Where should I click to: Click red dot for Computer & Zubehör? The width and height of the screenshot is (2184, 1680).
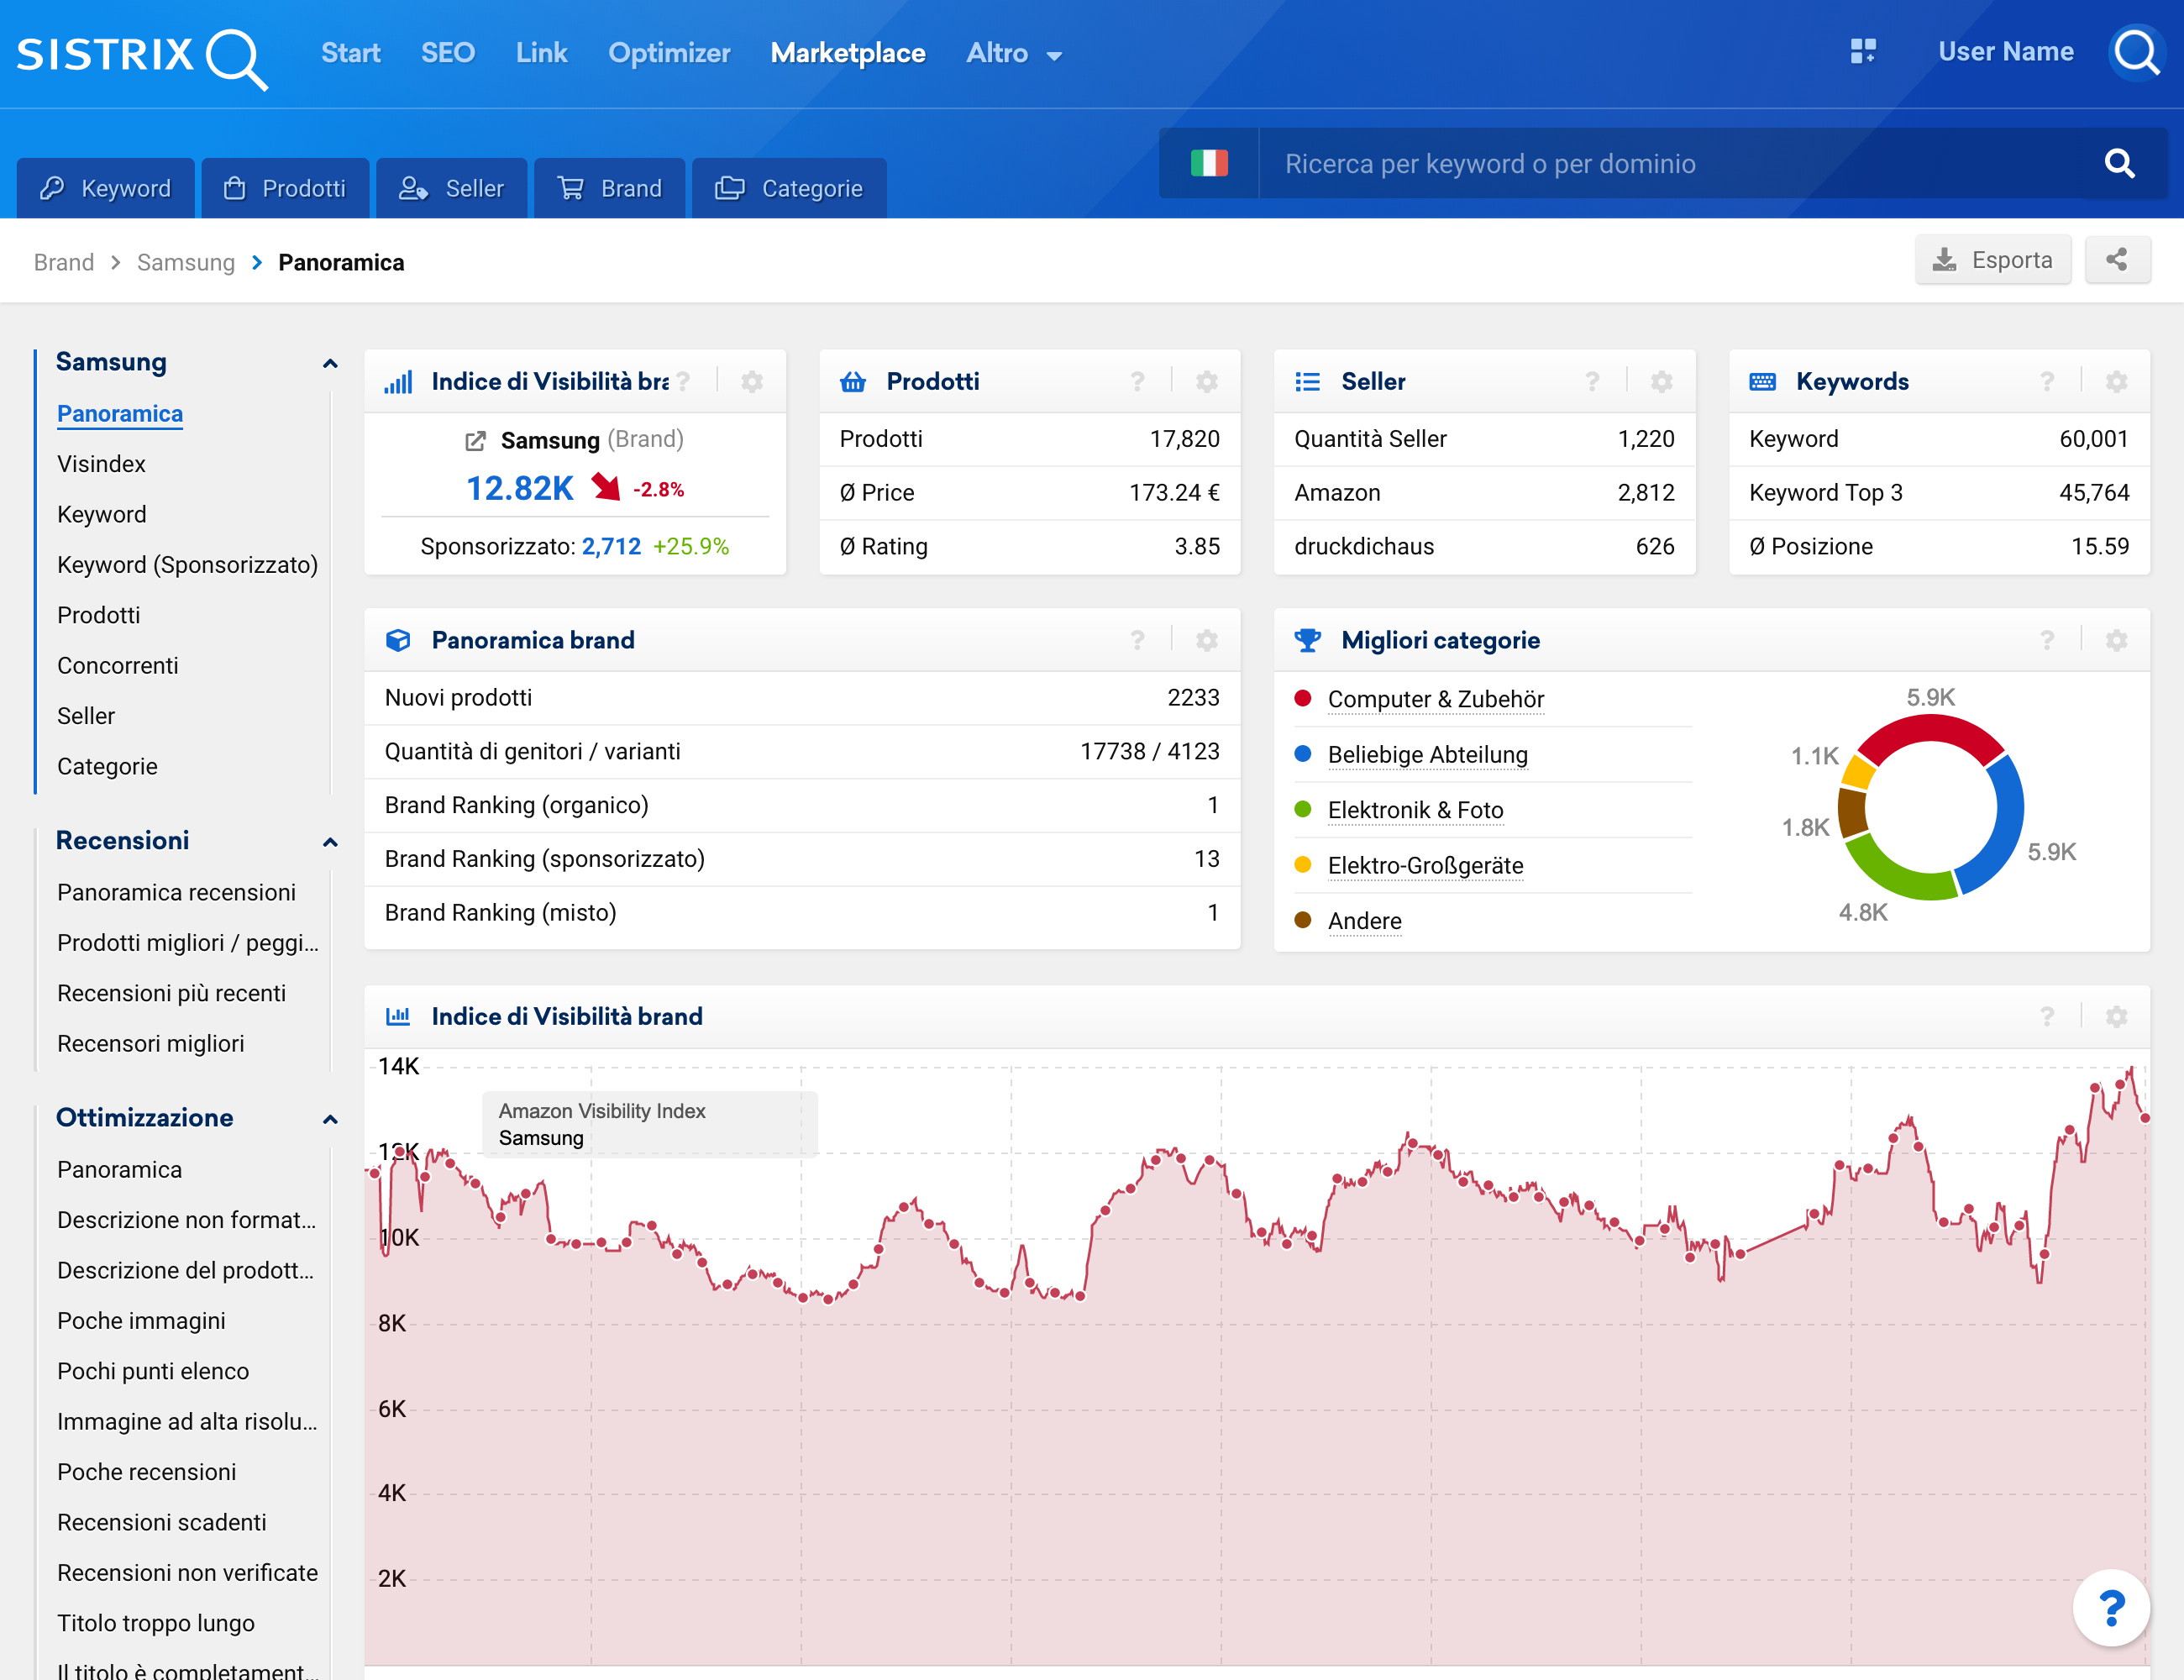tap(1302, 698)
